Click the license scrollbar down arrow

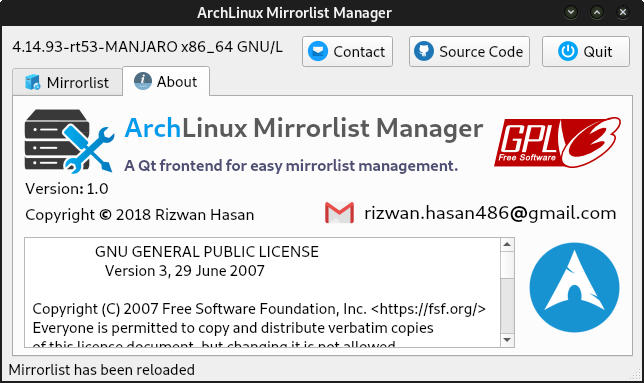pyautogui.click(x=507, y=340)
